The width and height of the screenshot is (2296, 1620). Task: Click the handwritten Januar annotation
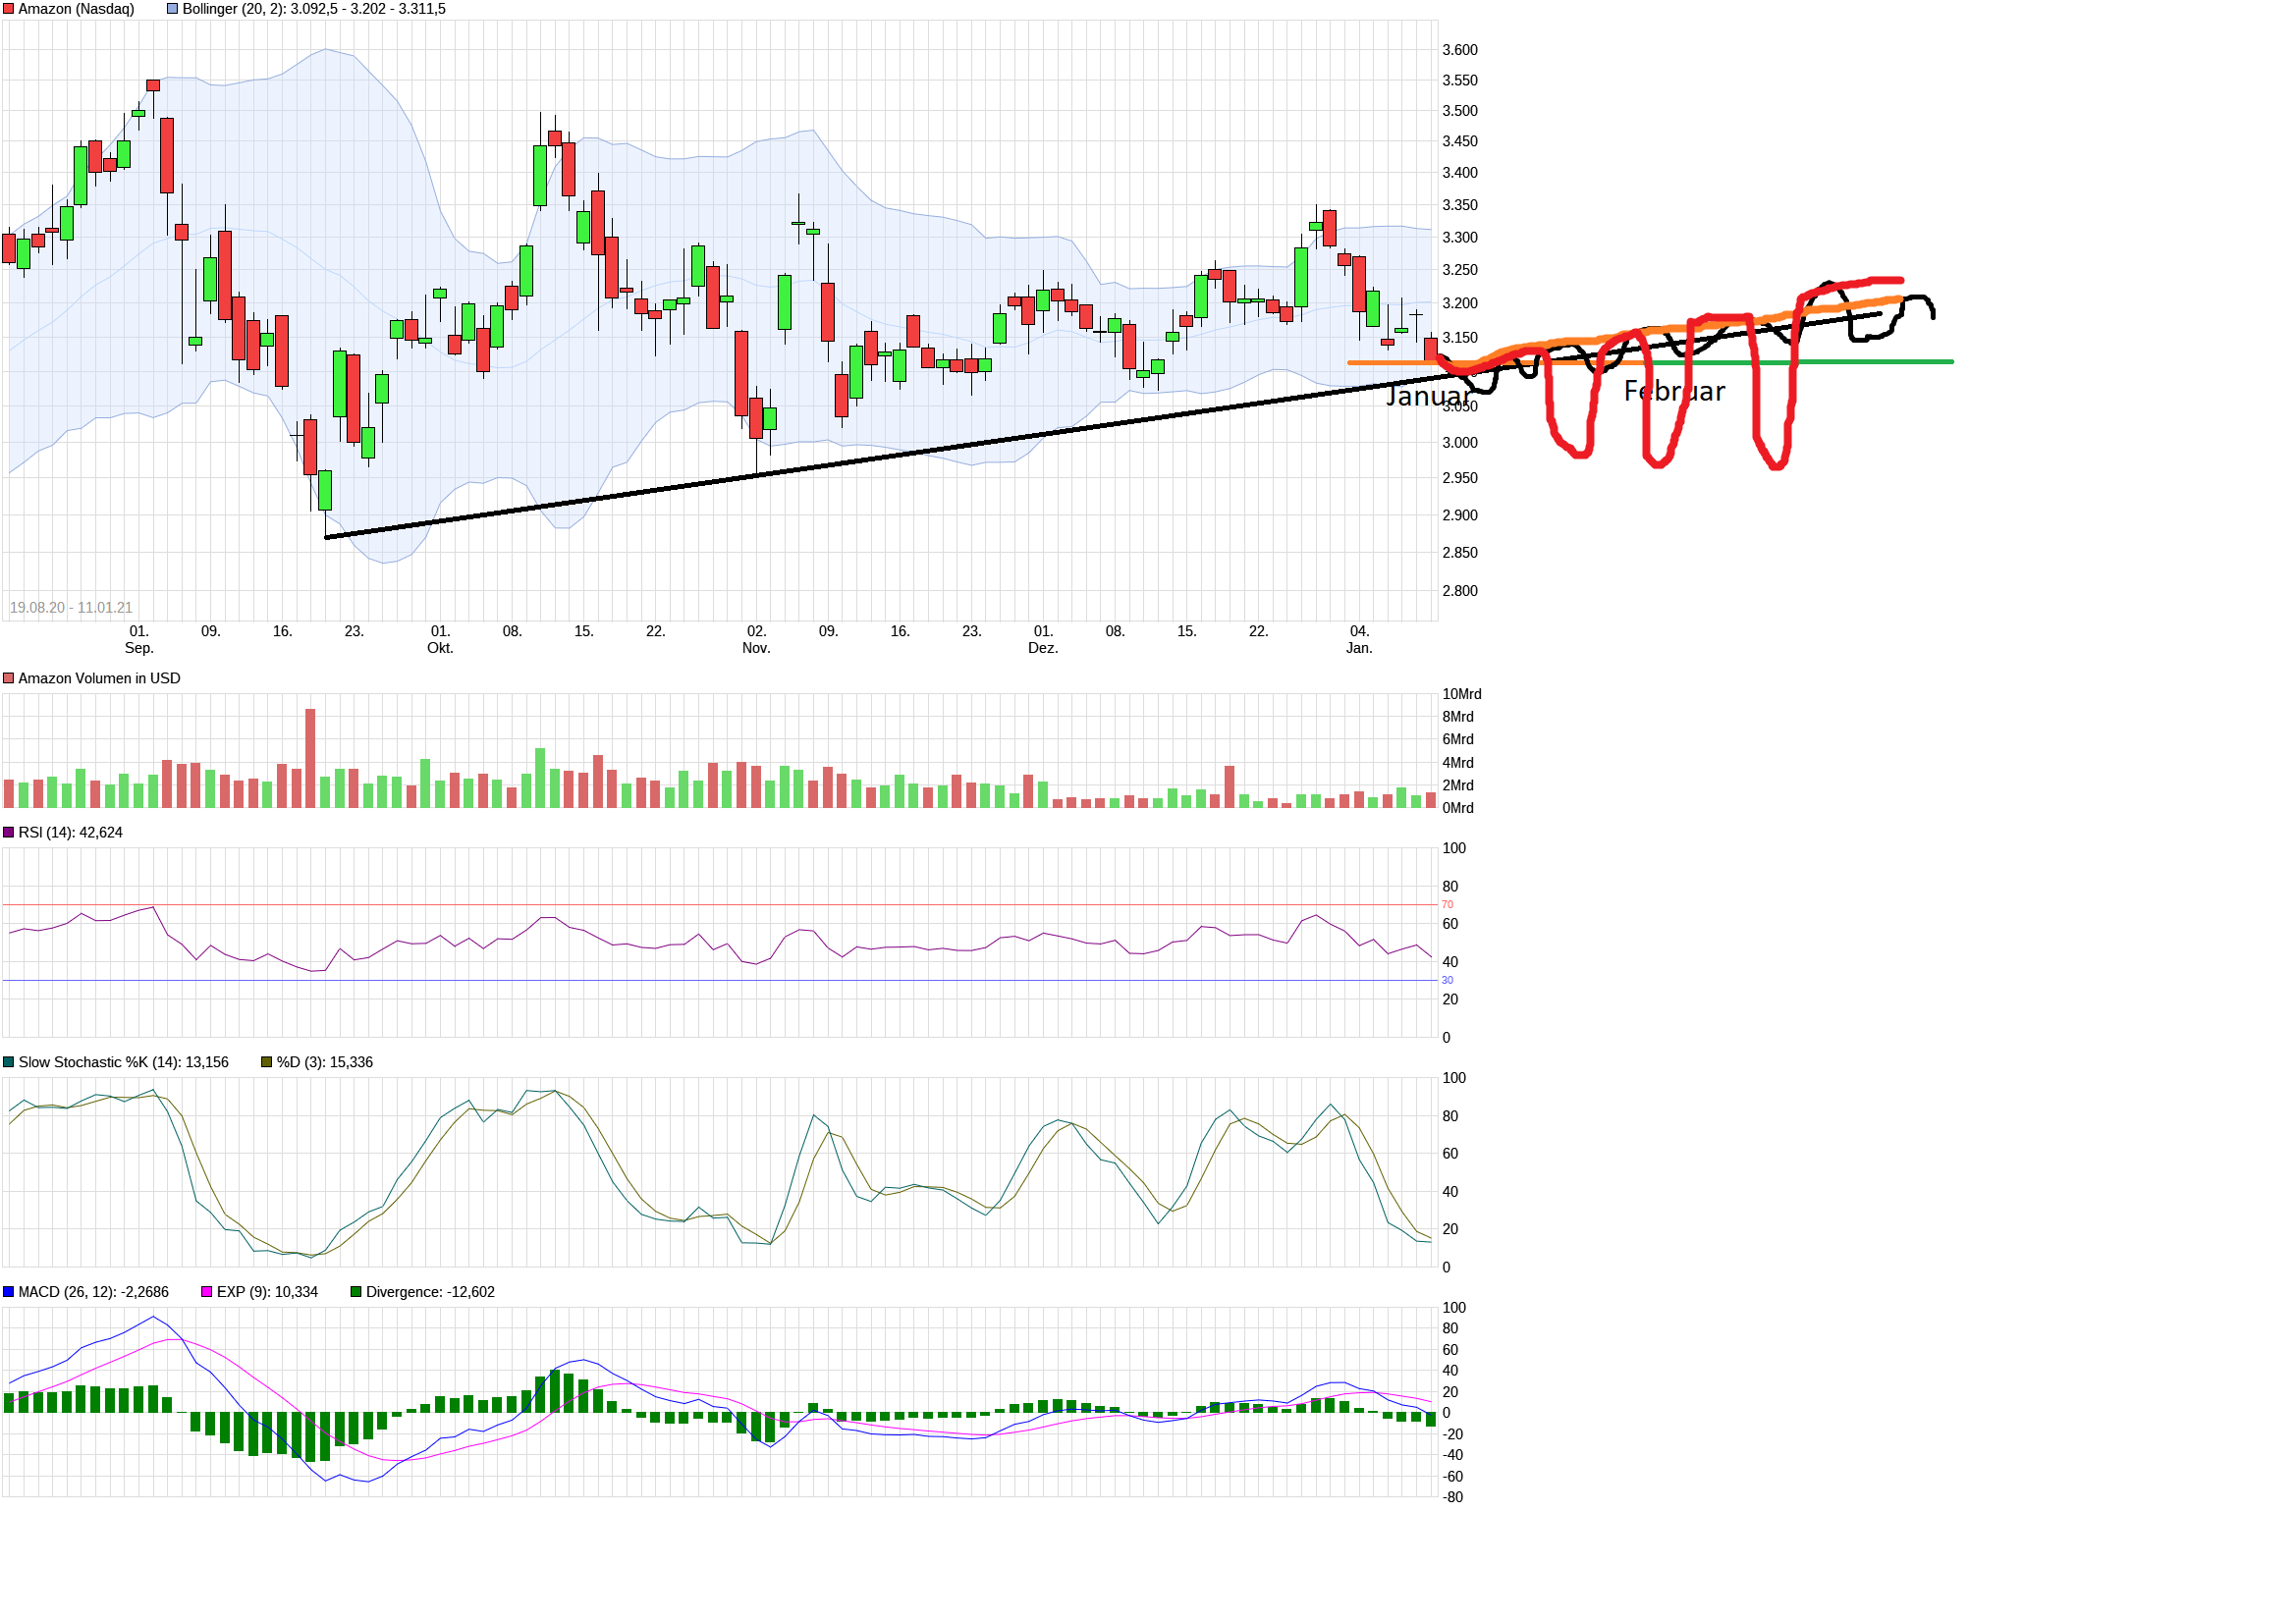click(x=1427, y=397)
